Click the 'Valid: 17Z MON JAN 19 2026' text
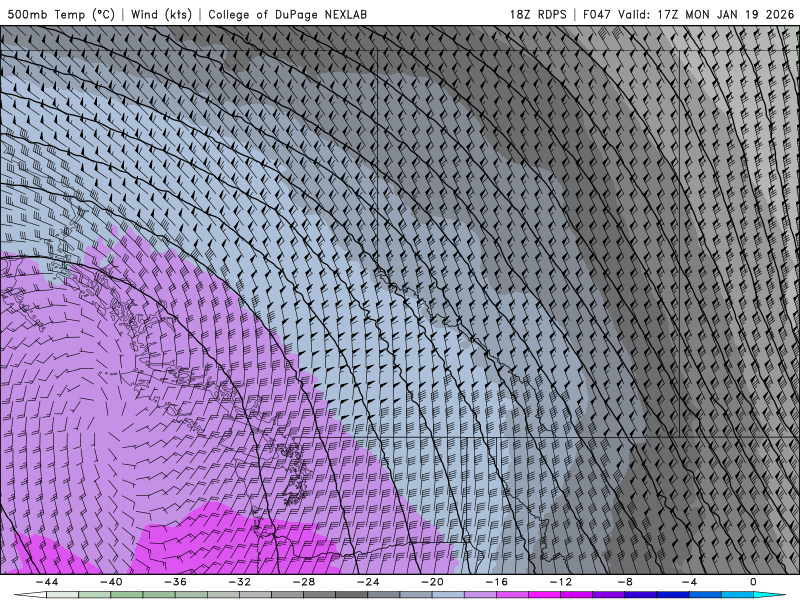800x600 pixels. (706, 14)
